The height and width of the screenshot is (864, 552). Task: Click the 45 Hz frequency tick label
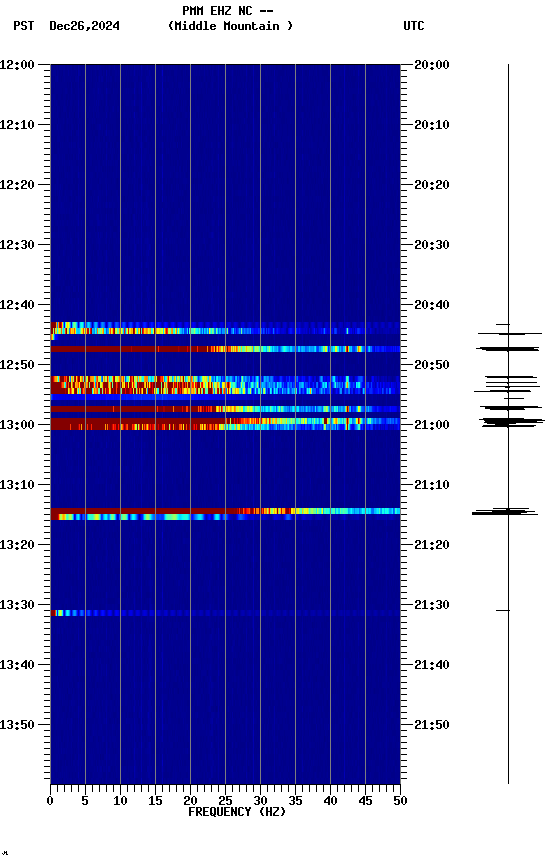tap(365, 801)
